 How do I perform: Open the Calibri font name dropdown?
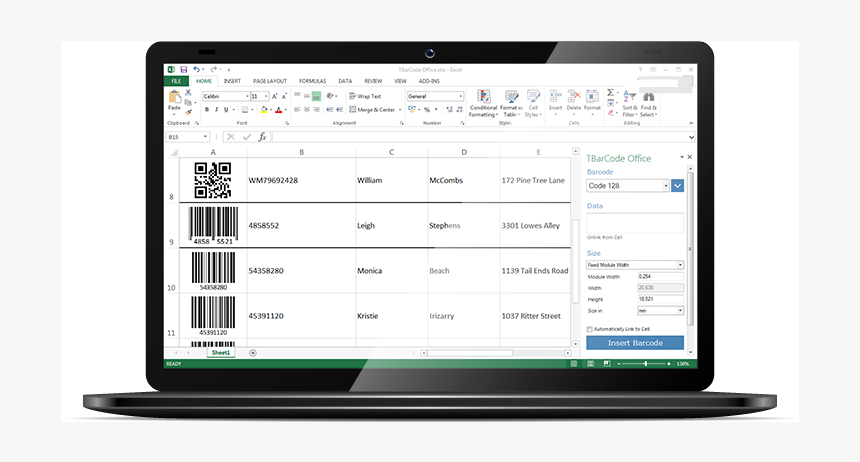point(245,96)
